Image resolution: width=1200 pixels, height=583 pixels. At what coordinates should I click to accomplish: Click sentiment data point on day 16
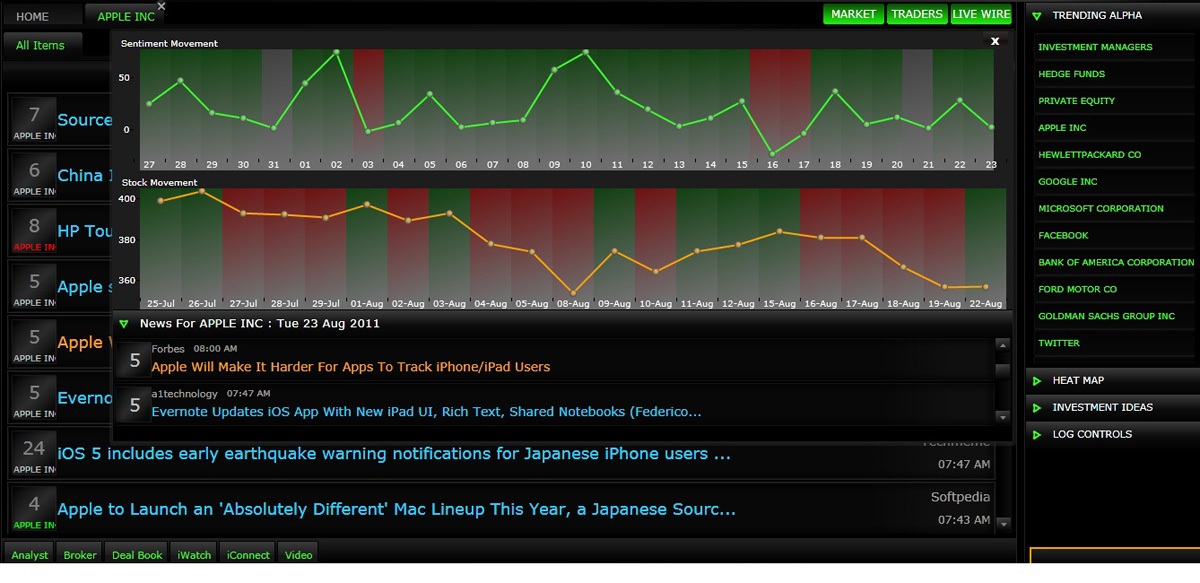point(772,154)
